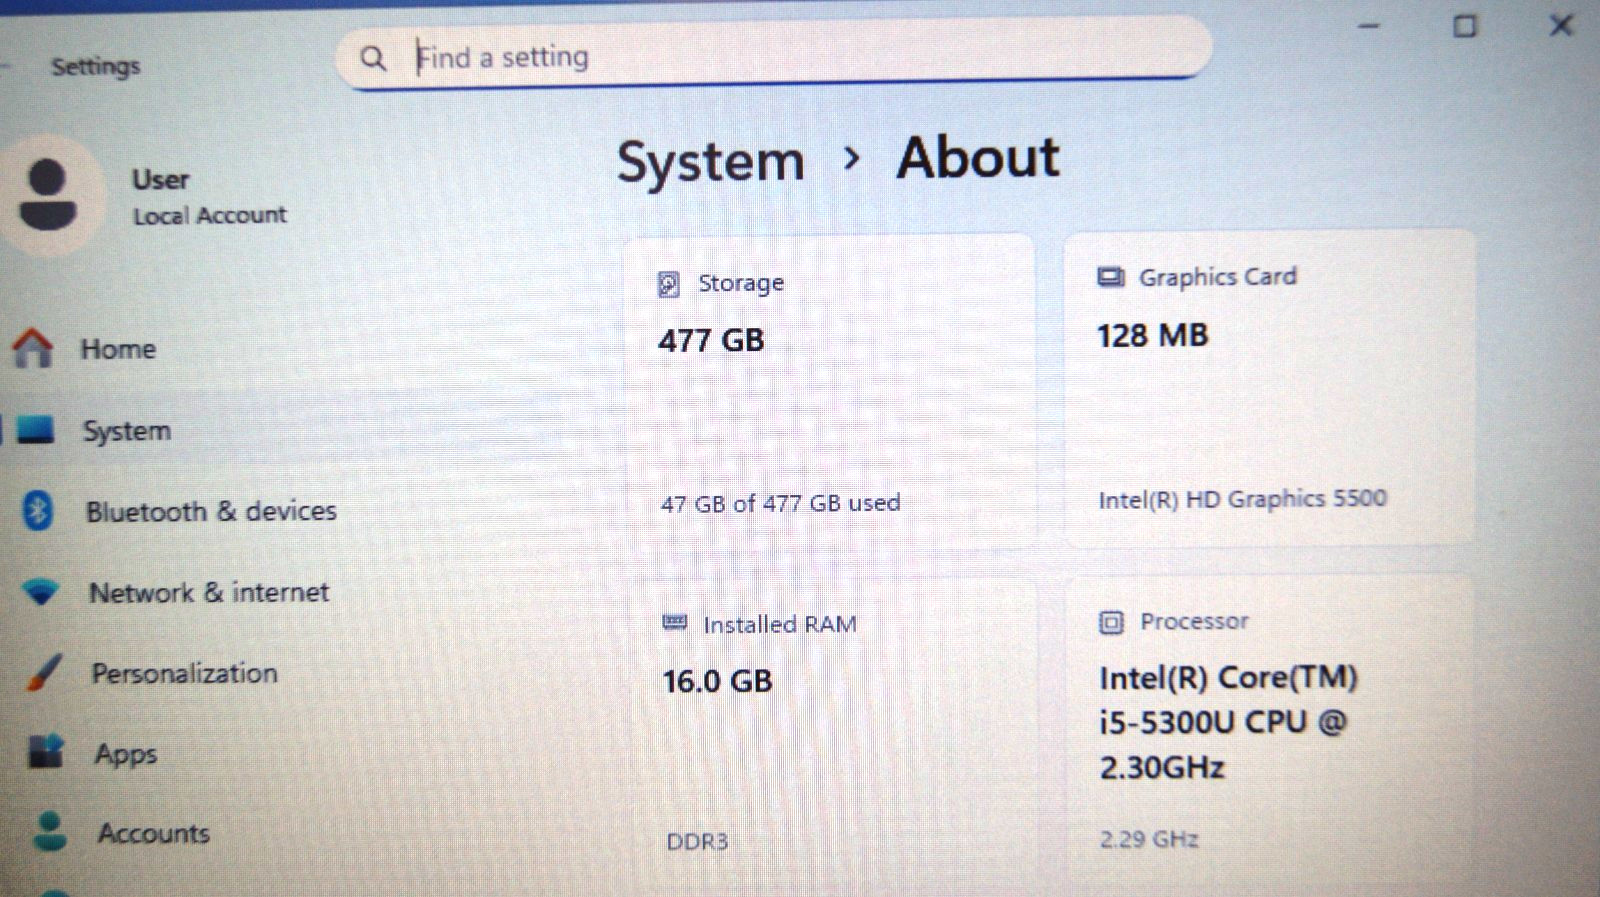The height and width of the screenshot is (897, 1600).
Task: Click the Storage card title
Action: tap(741, 283)
